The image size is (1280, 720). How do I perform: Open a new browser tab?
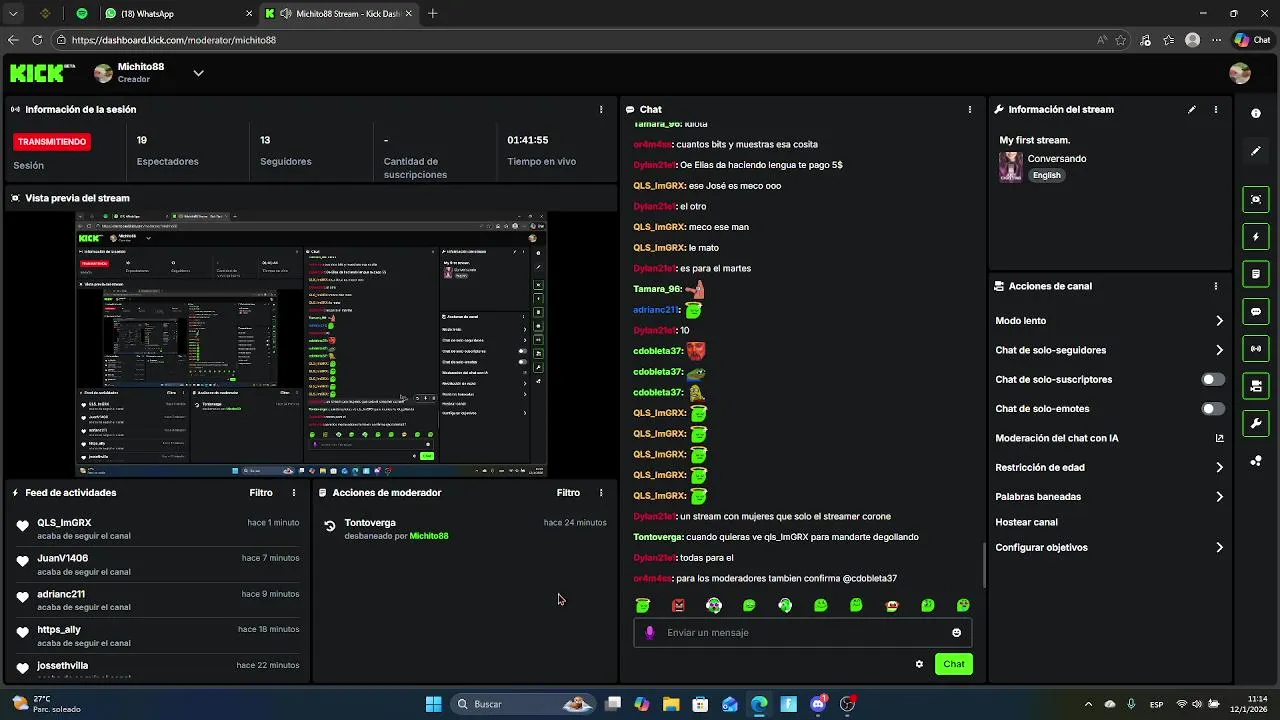click(x=432, y=14)
